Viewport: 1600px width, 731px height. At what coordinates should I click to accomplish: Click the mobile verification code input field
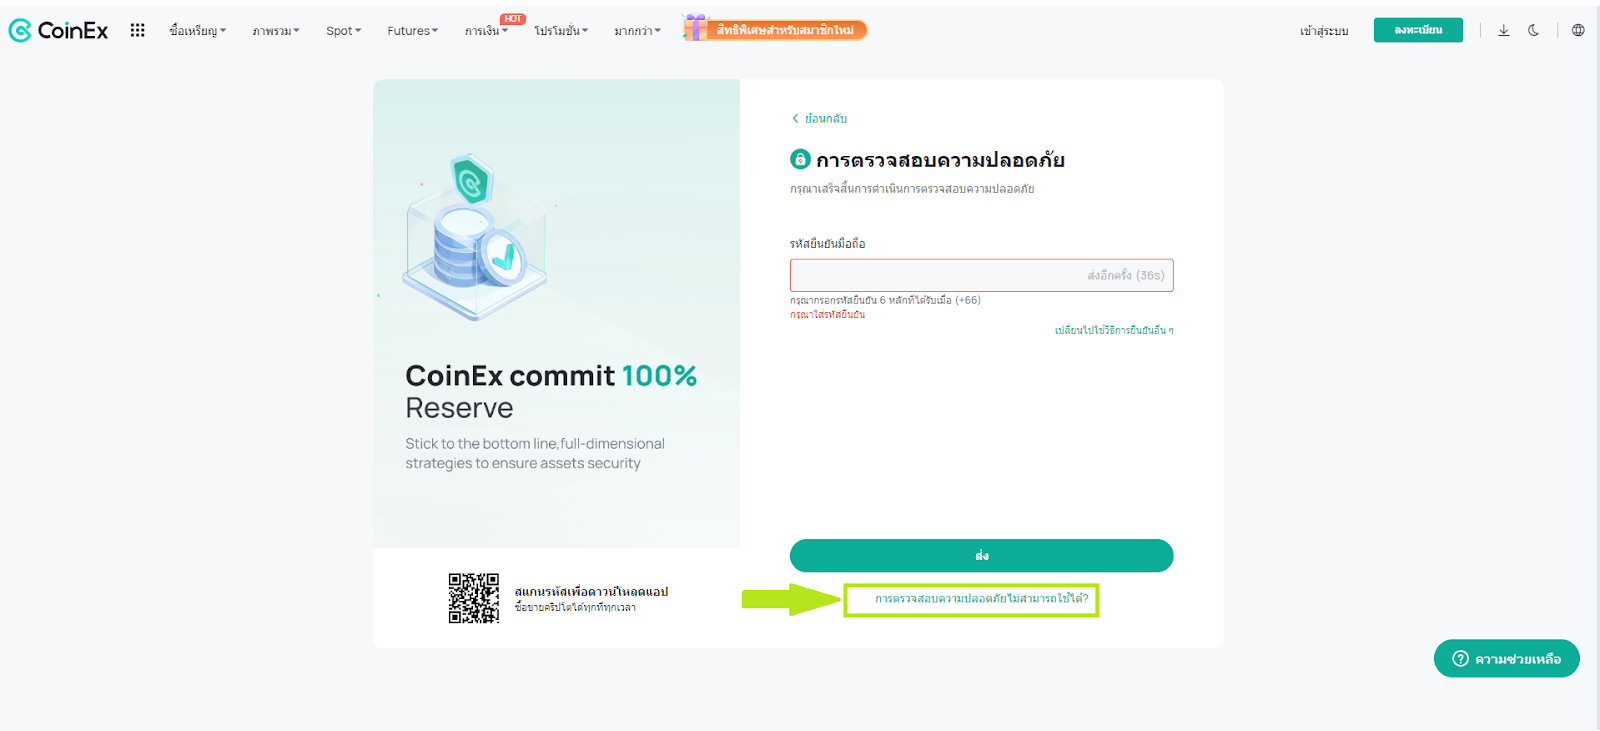[x=981, y=275]
